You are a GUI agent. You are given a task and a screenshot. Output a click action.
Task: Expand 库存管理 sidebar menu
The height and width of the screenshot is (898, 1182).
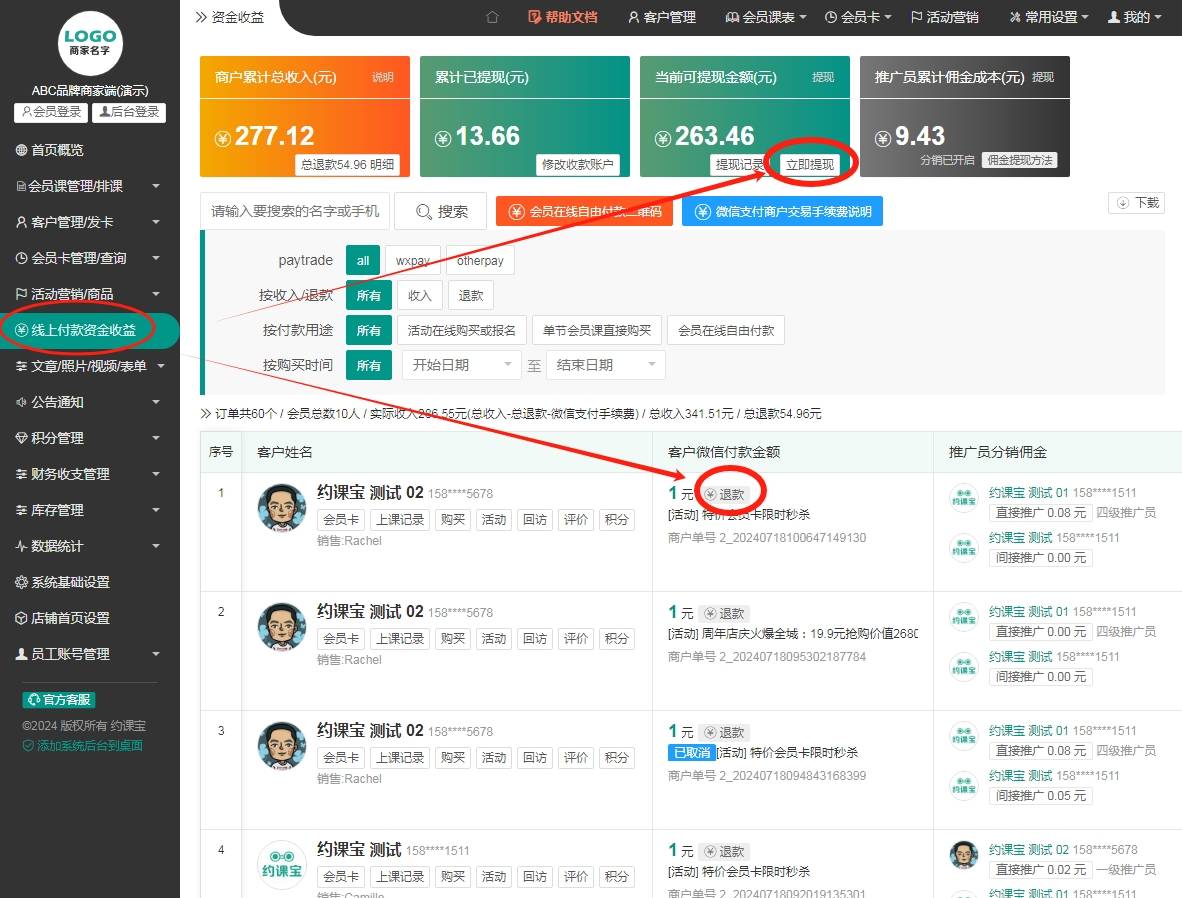(90, 510)
